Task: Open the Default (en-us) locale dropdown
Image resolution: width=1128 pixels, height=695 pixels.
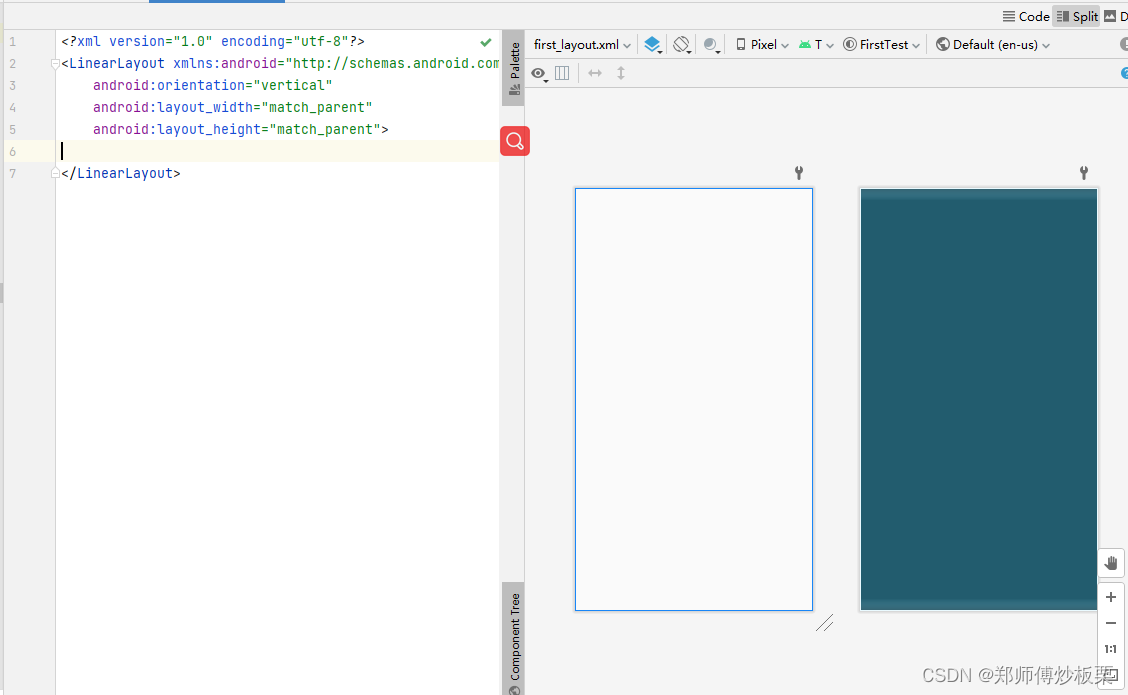Action: point(993,45)
